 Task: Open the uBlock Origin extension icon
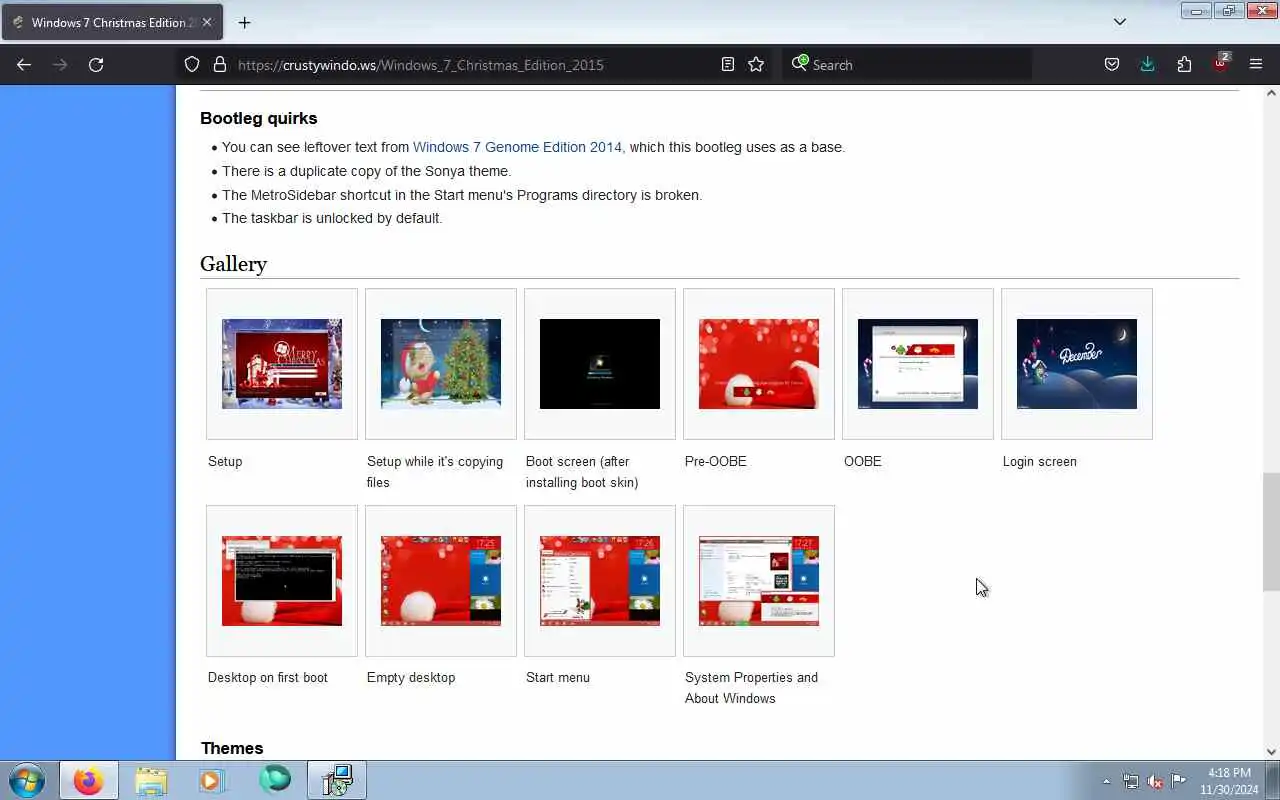point(1221,63)
